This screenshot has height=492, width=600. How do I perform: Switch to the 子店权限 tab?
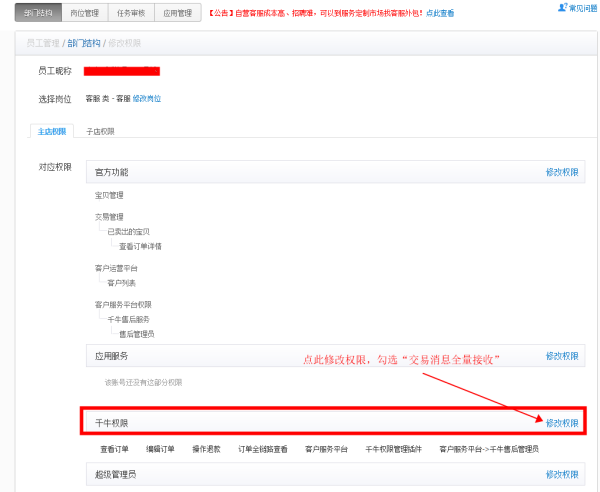point(100,131)
